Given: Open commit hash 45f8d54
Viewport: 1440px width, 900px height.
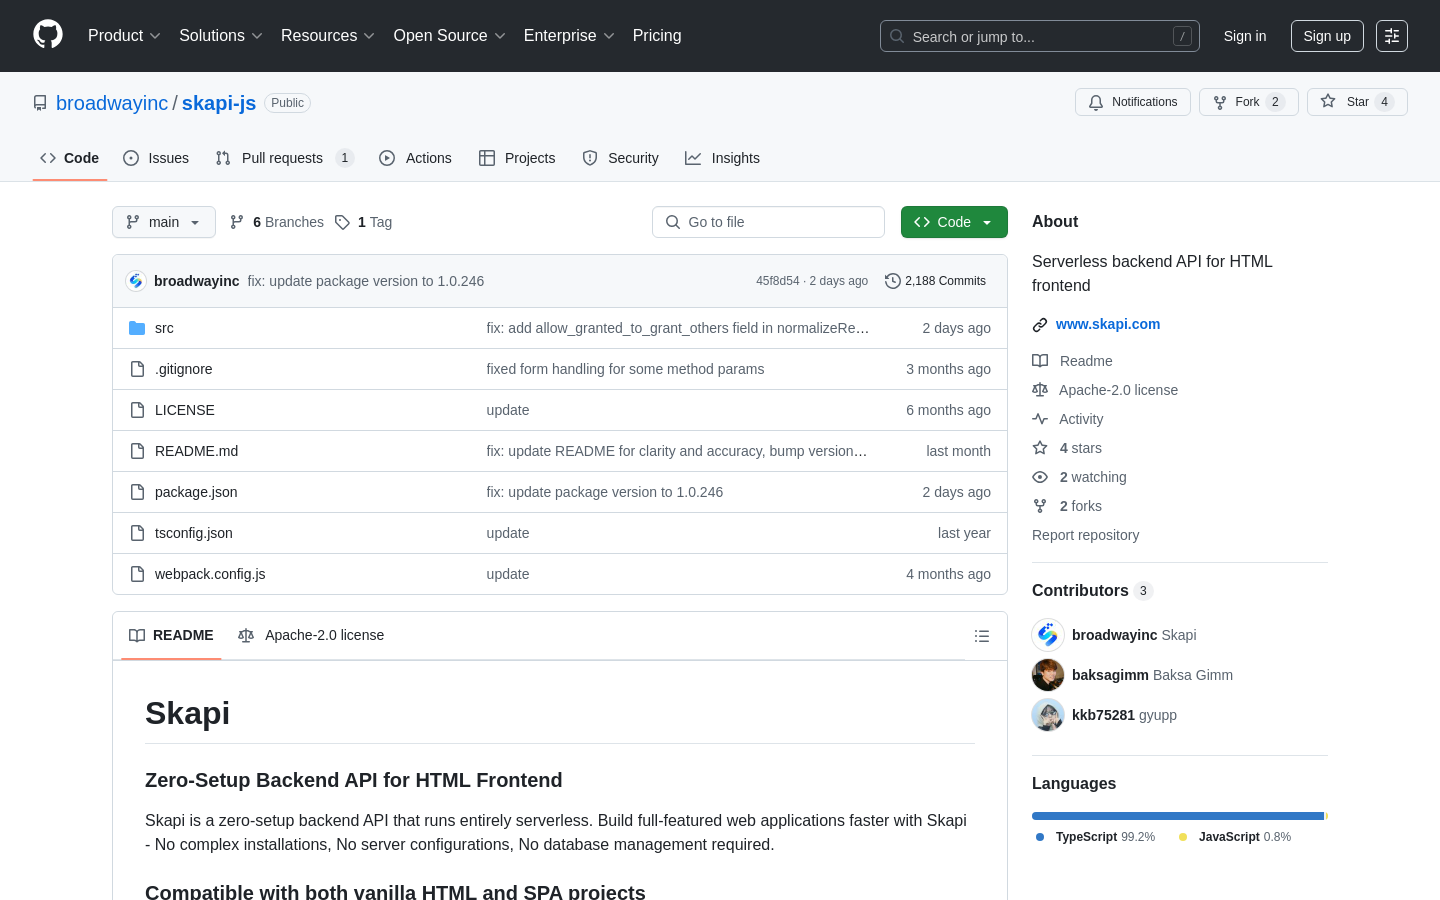Looking at the screenshot, I should pyautogui.click(x=778, y=281).
